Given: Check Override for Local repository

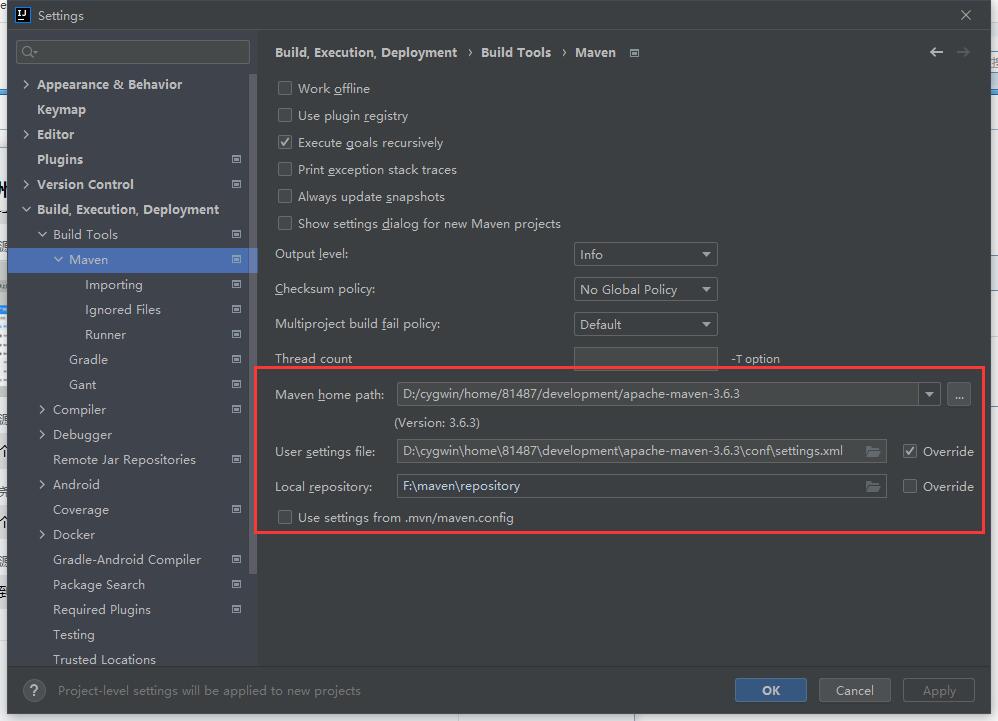Looking at the screenshot, I should (910, 486).
